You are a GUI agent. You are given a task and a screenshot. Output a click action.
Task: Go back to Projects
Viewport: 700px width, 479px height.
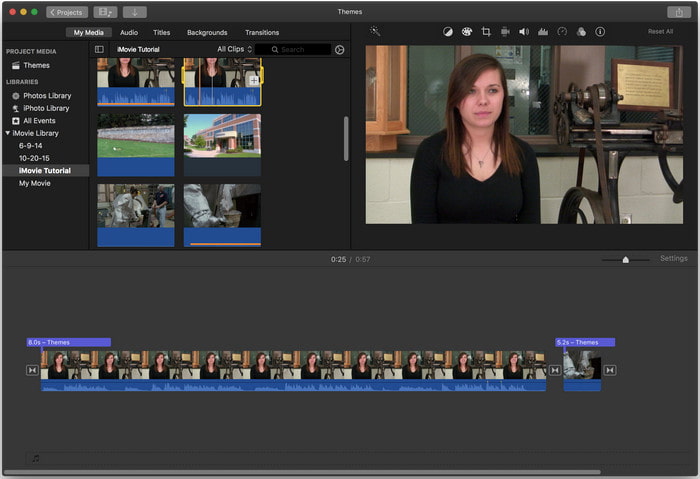67,12
